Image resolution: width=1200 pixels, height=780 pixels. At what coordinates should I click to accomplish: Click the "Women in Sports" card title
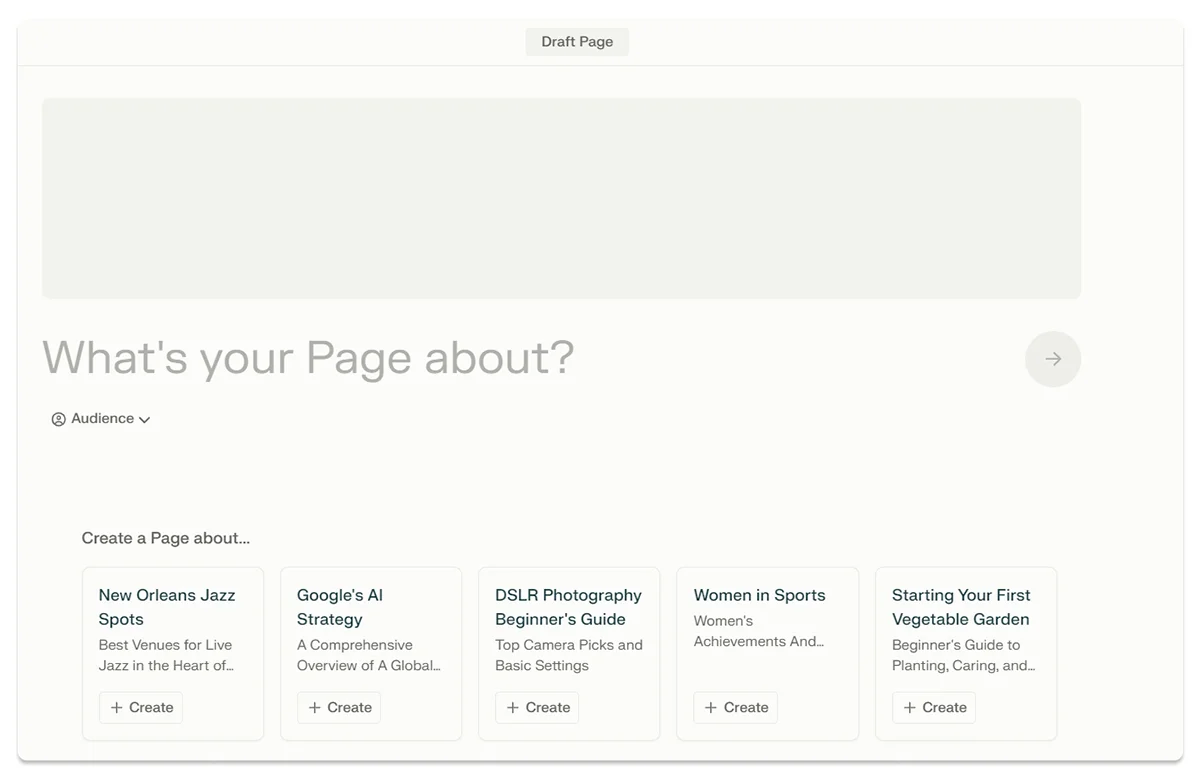(x=758, y=595)
